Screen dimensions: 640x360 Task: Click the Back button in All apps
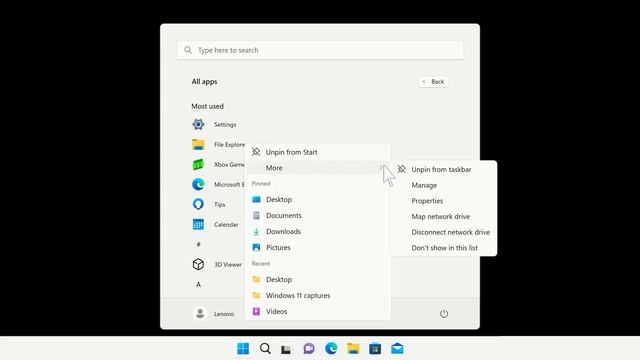[x=433, y=82]
